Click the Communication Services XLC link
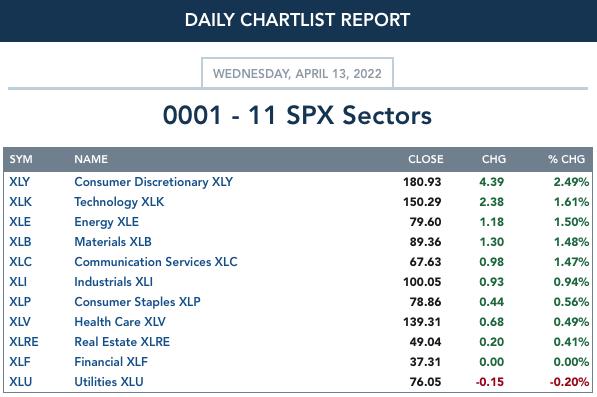 [156, 261]
